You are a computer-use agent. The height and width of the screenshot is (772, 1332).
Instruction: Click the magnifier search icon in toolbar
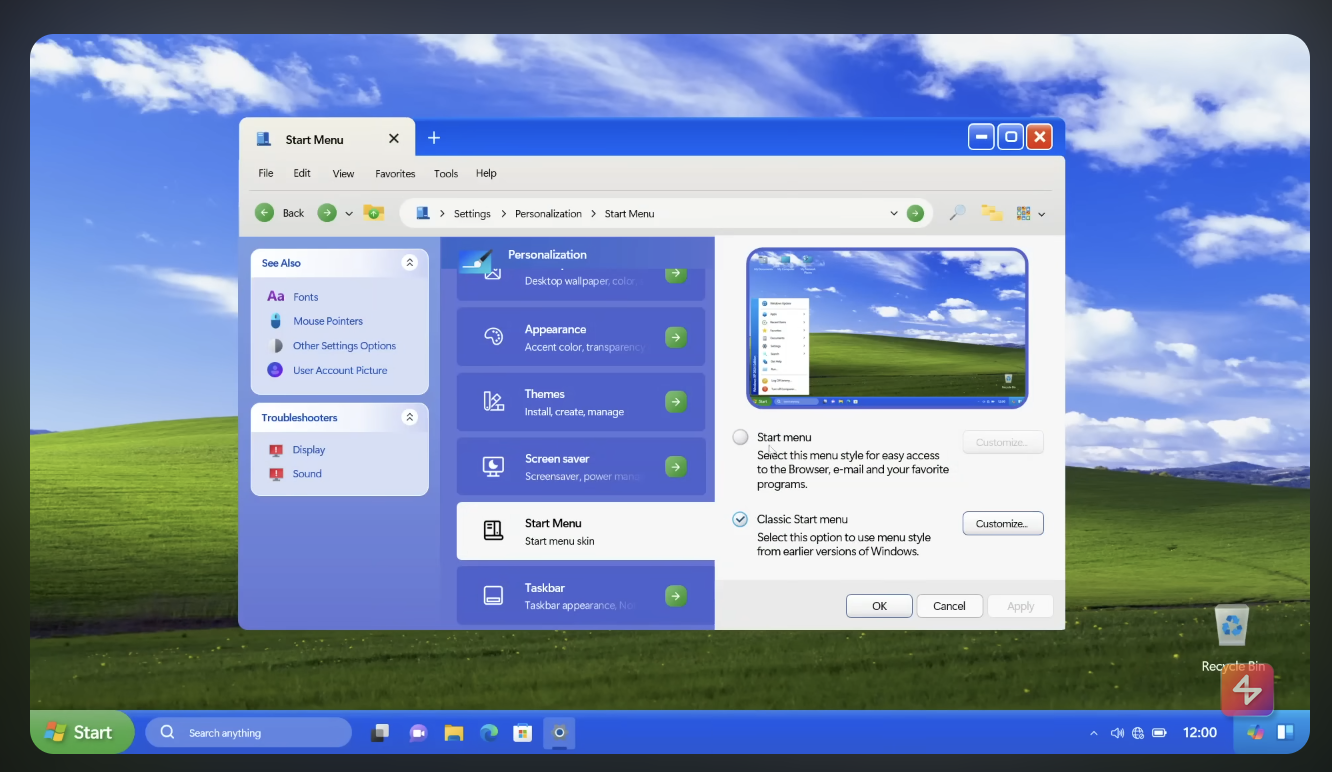(957, 213)
